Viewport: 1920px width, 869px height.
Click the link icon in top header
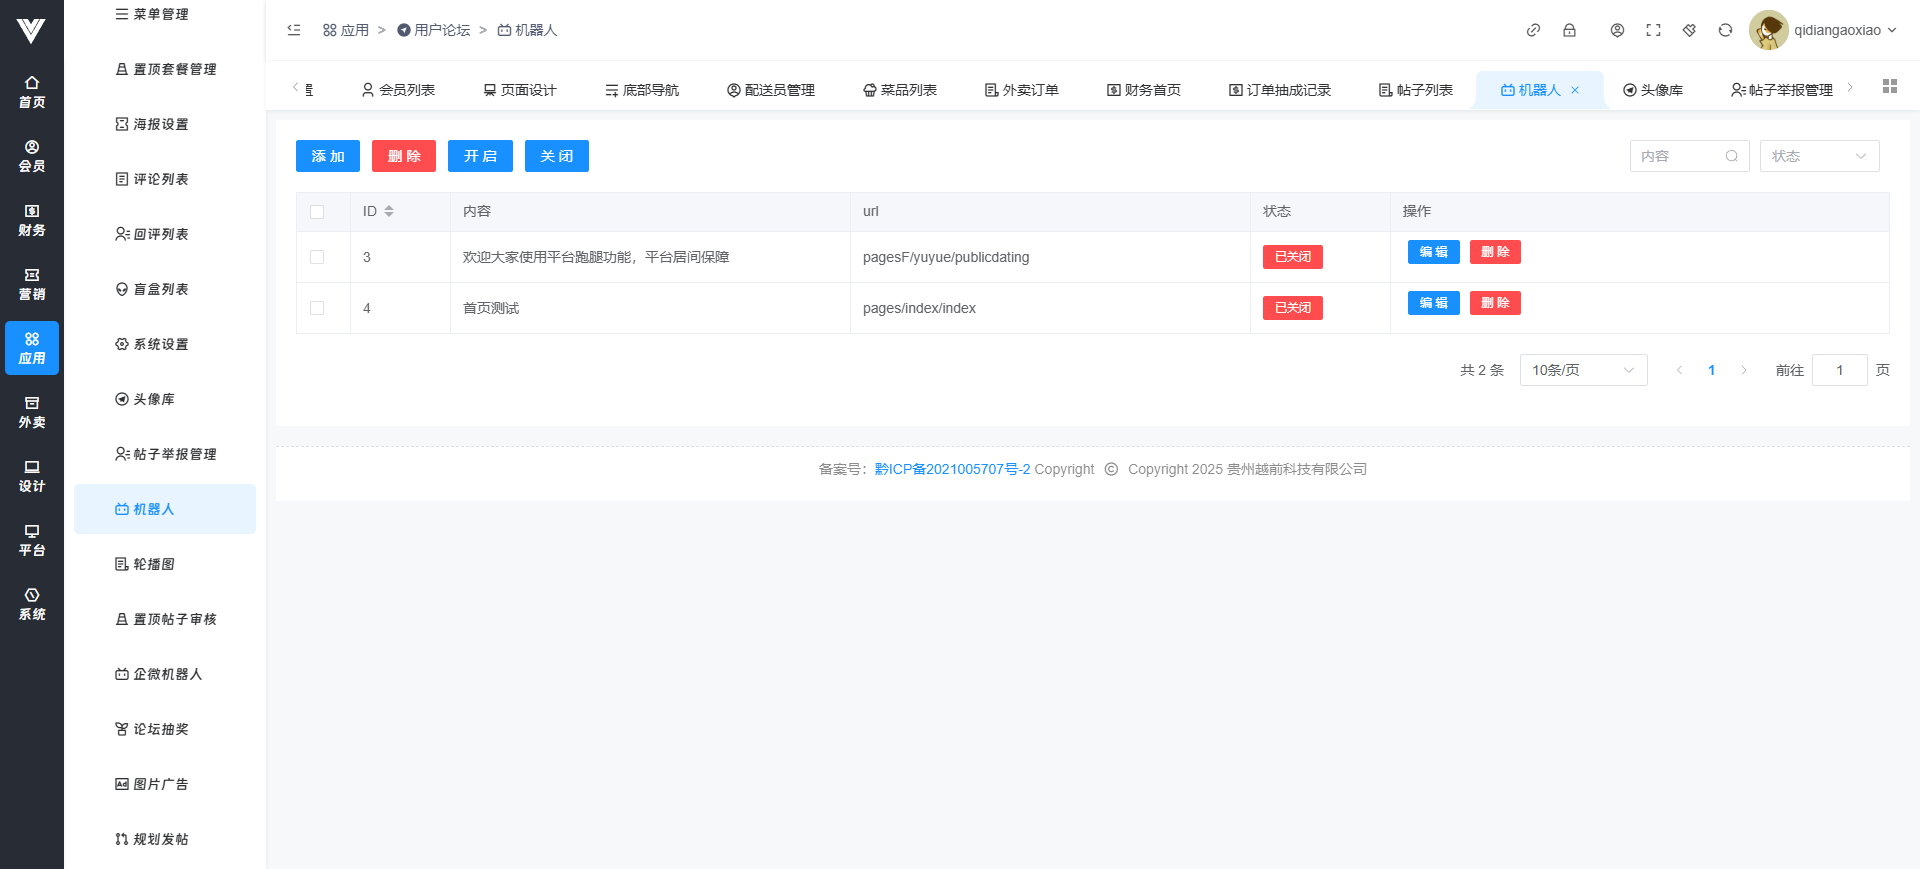[1533, 30]
